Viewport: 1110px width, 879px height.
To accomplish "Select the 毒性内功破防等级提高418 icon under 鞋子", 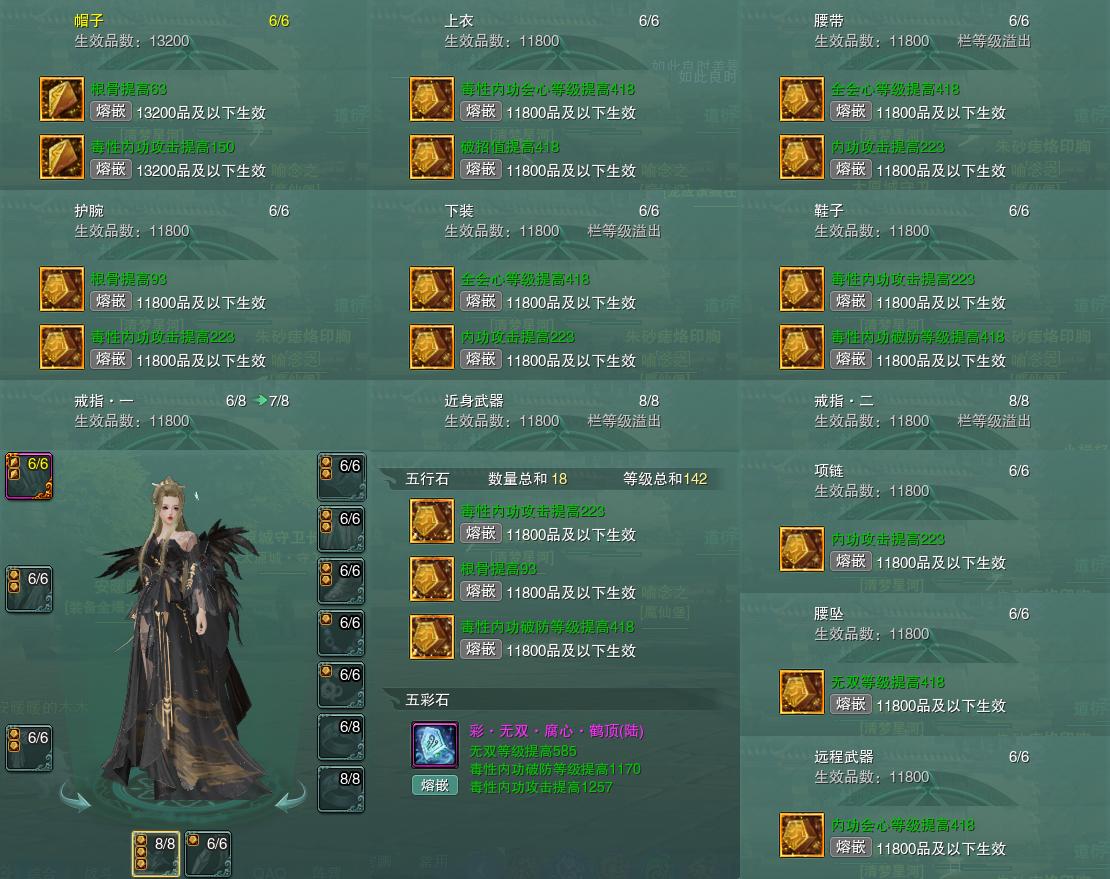I will coord(801,347).
